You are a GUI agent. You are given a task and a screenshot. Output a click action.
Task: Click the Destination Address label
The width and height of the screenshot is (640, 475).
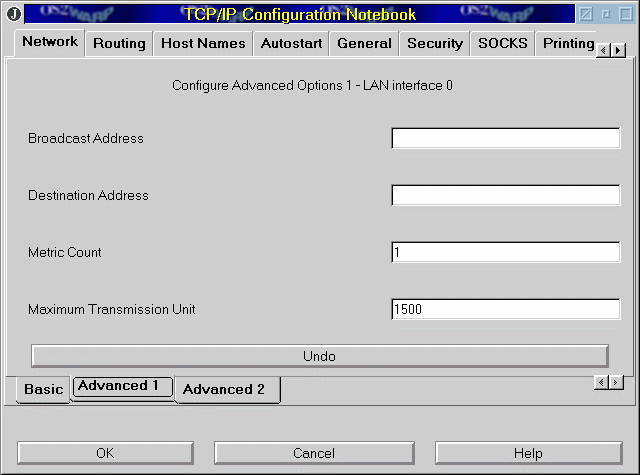(x=88, y=195)
